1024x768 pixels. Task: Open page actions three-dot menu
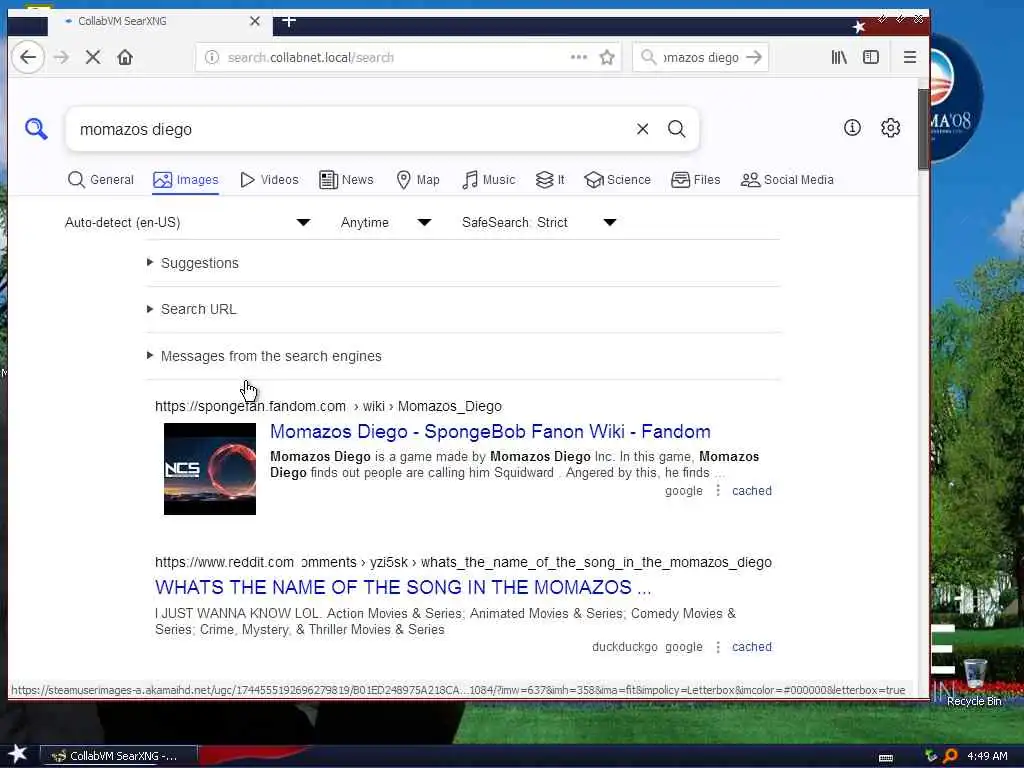tap(579, 57)
